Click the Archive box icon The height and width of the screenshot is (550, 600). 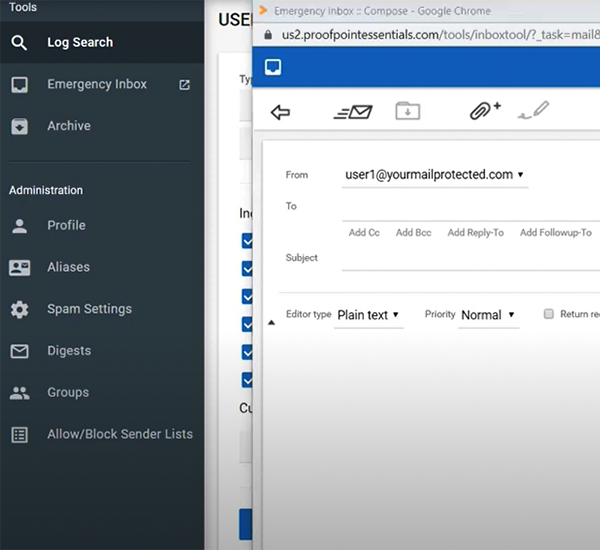click(19, 126)
